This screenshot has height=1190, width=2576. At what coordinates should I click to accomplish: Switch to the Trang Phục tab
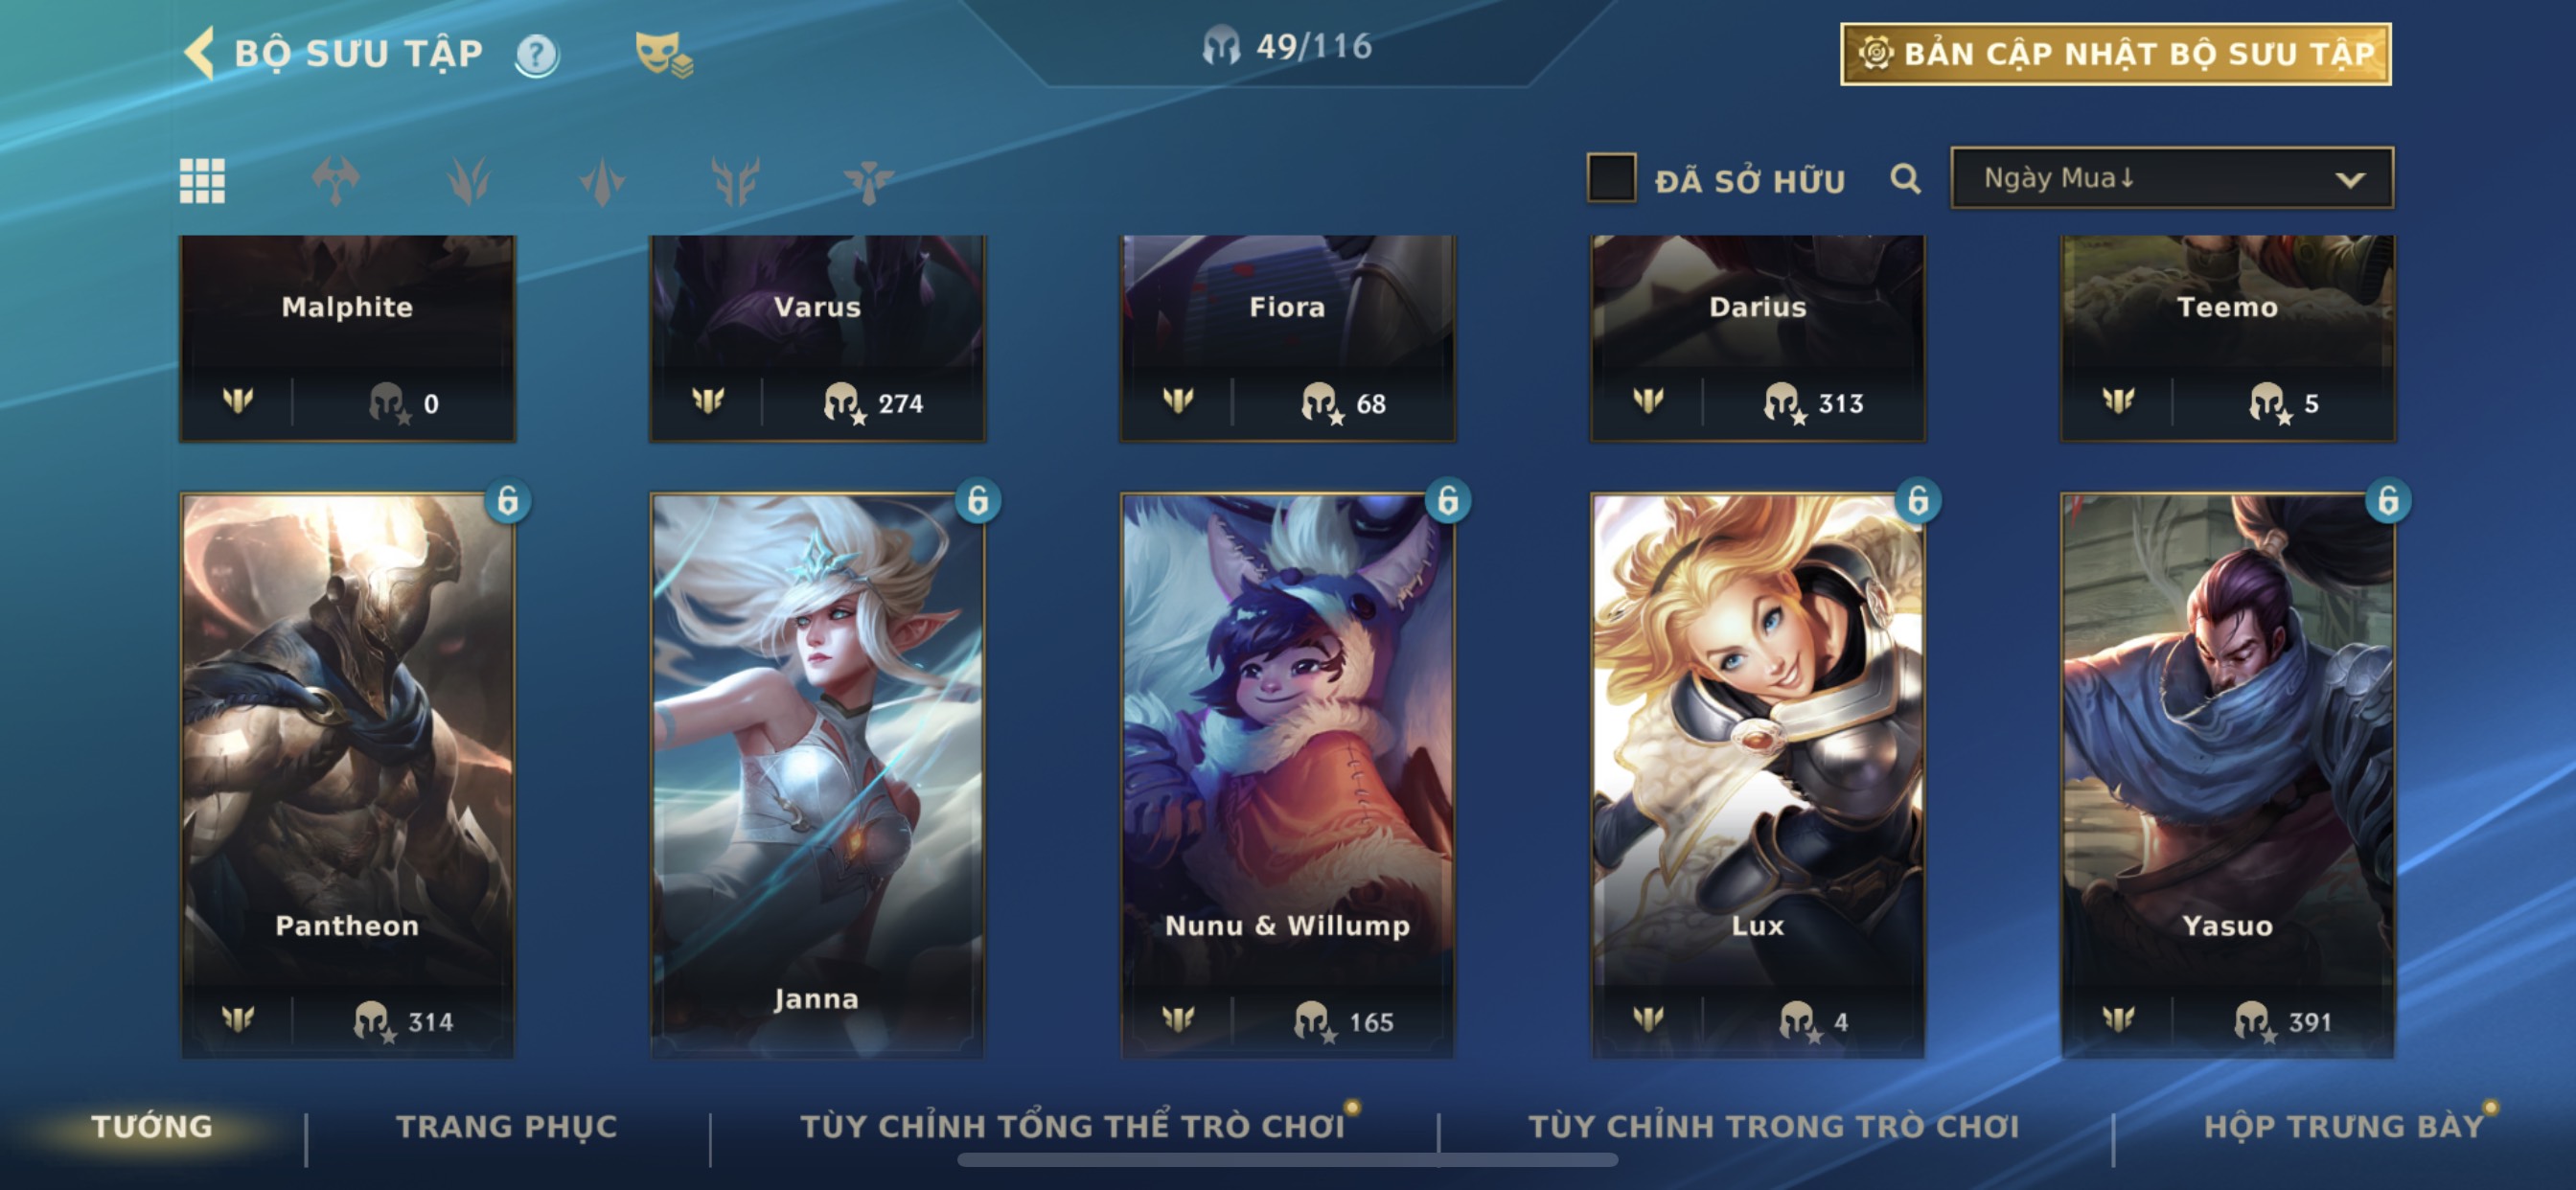(506, 1126)
